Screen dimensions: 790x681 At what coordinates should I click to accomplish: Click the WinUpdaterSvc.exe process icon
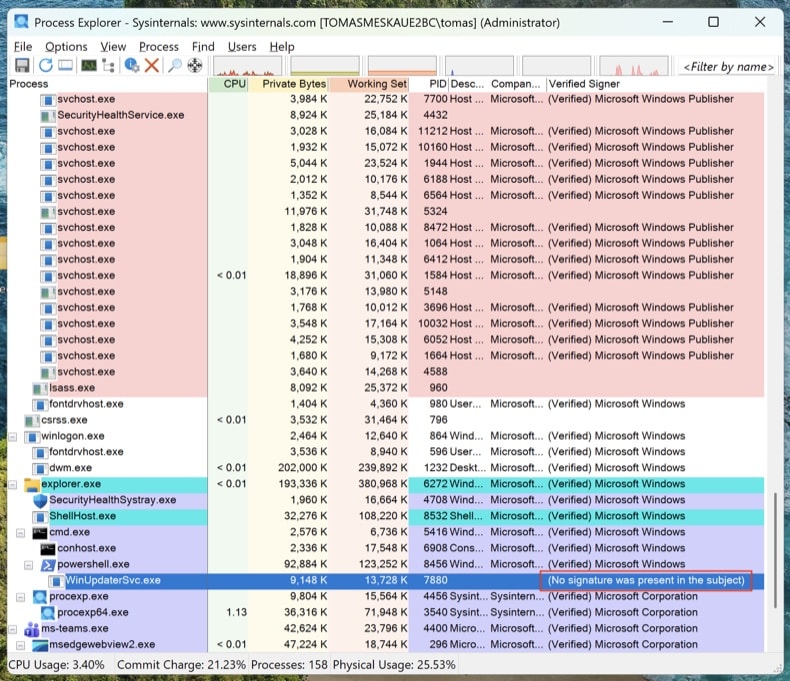click(x=56, y=581)
